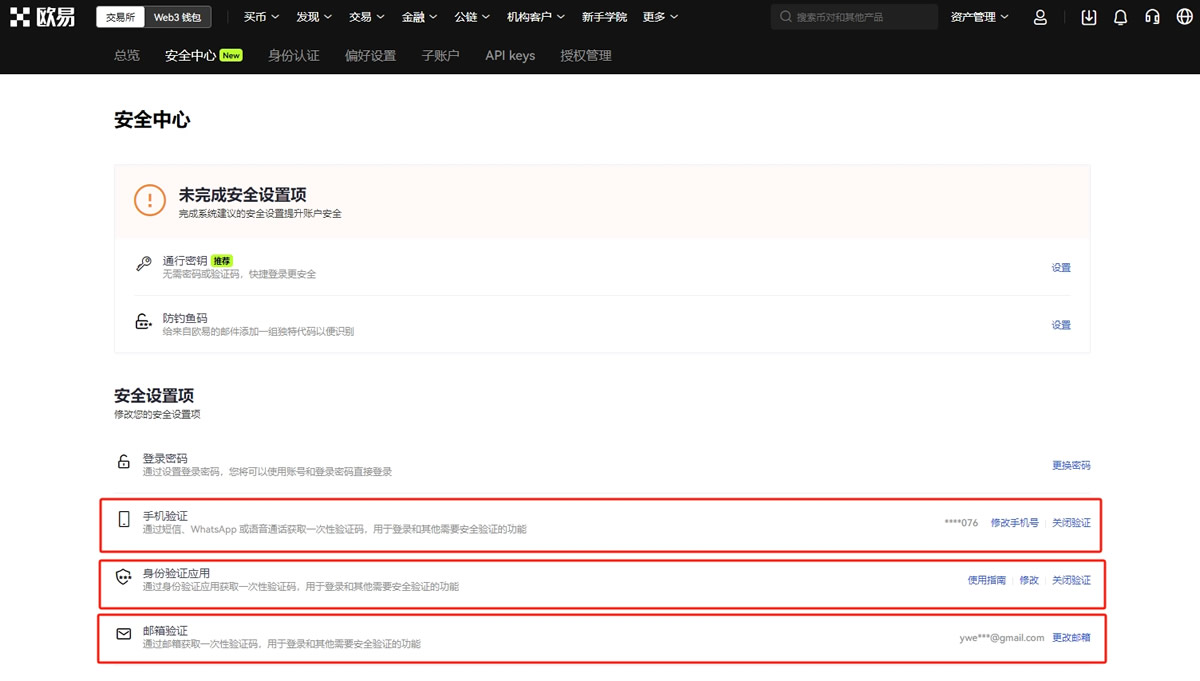Viewport: 1200px width, 681px height.
Task: Open customer support headset icon
Action: click(x=1152, y=16)
